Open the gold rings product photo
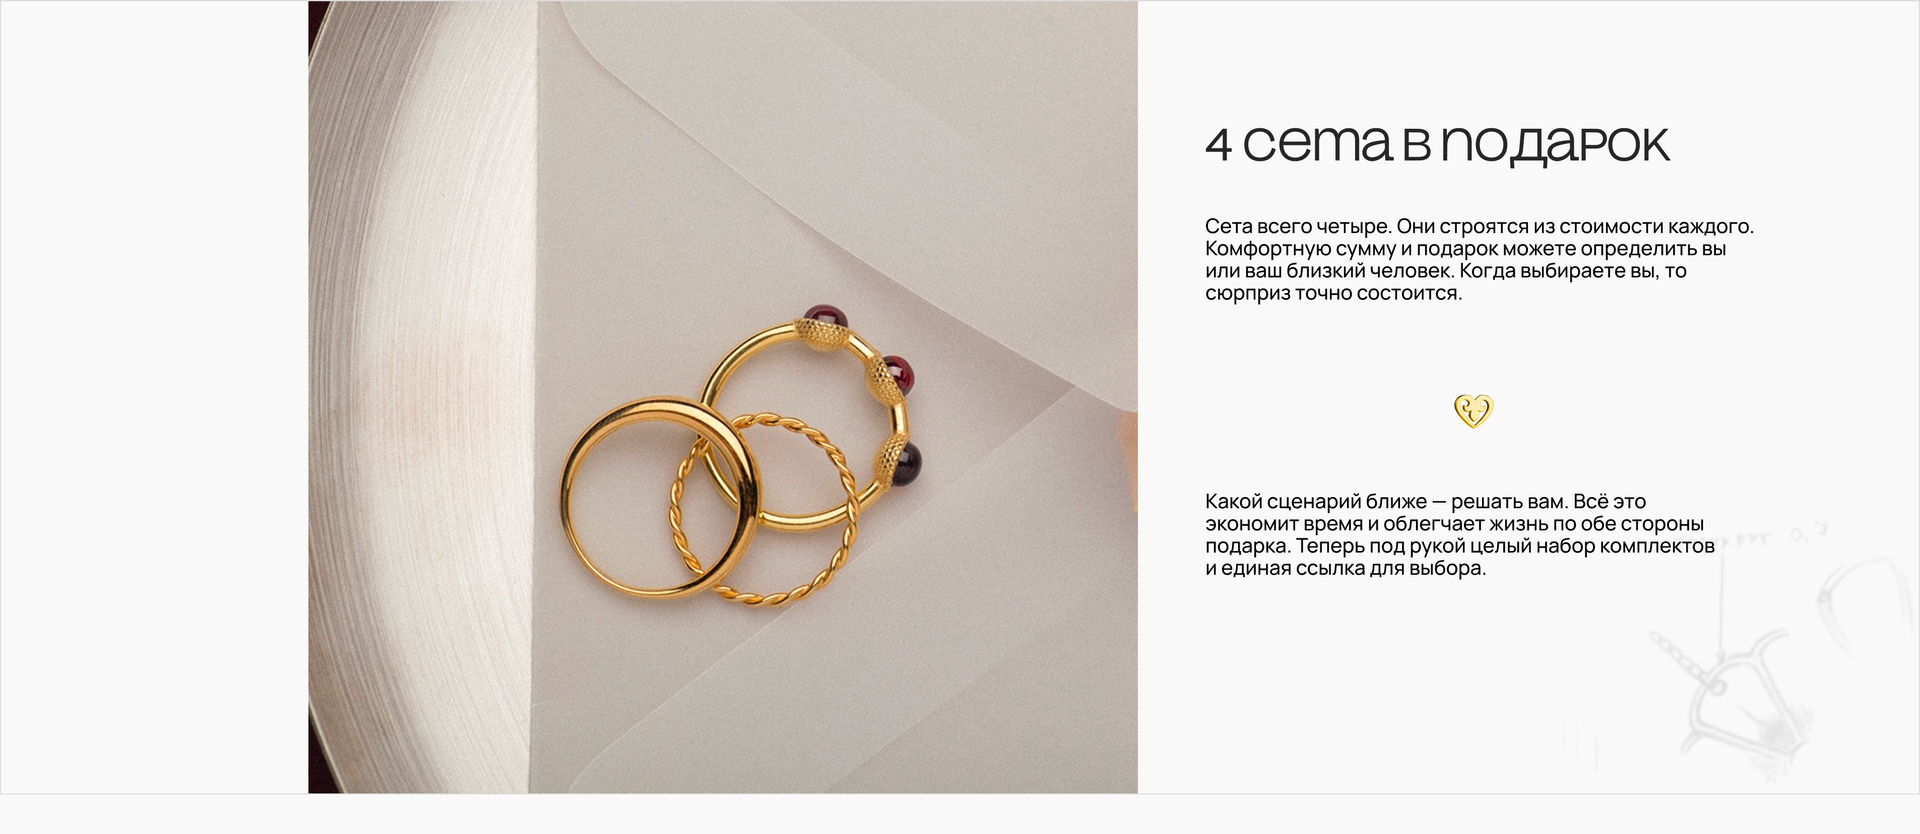The height and width of the screenshot is (834, 1920). point(723,397)
